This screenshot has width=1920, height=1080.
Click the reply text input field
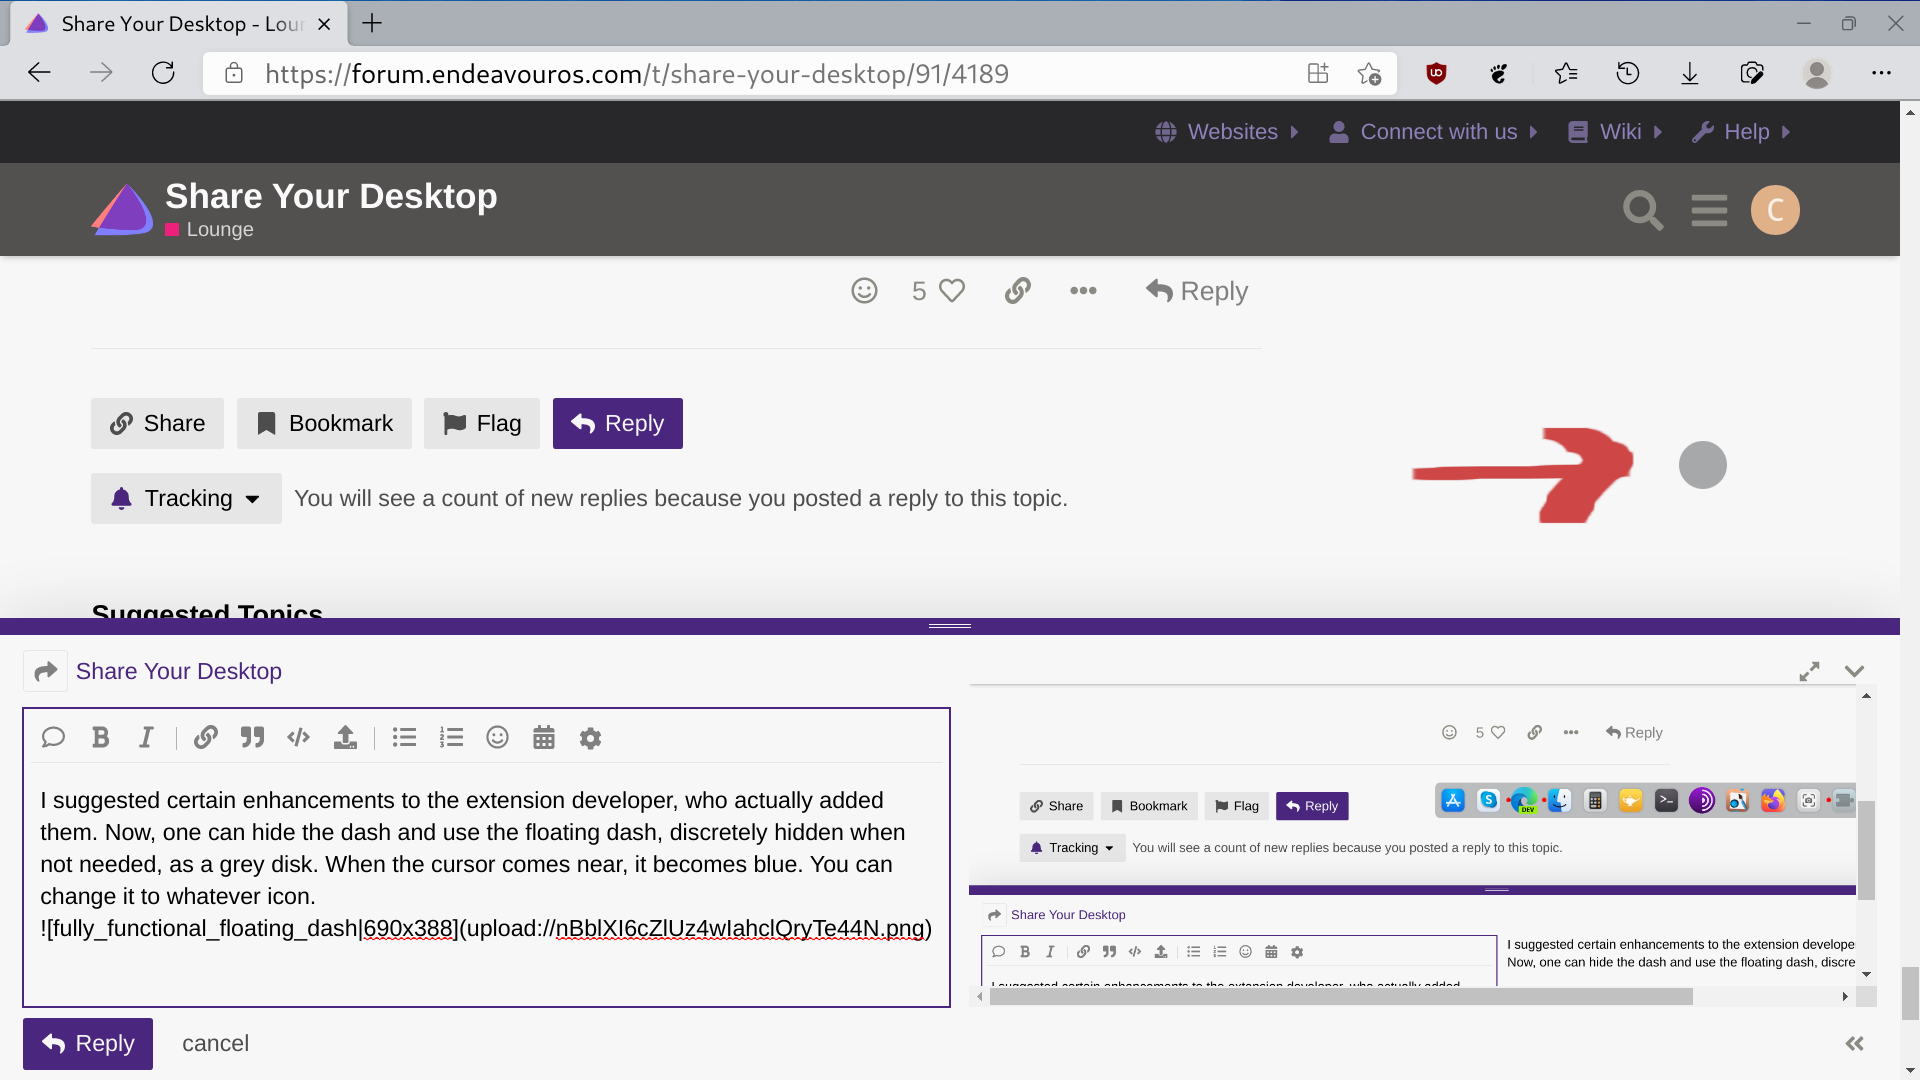point(485,884)
